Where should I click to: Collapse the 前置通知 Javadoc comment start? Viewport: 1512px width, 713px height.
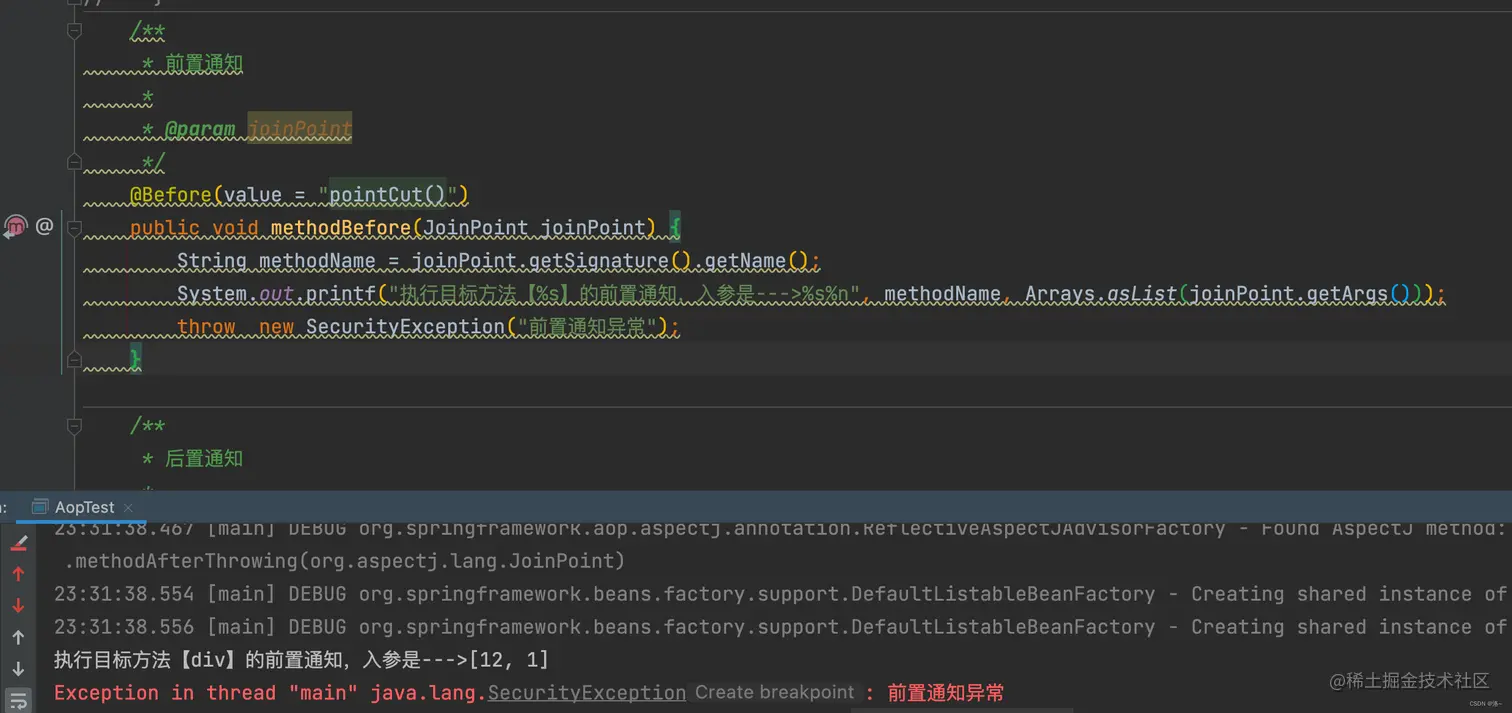pos(74,31)
